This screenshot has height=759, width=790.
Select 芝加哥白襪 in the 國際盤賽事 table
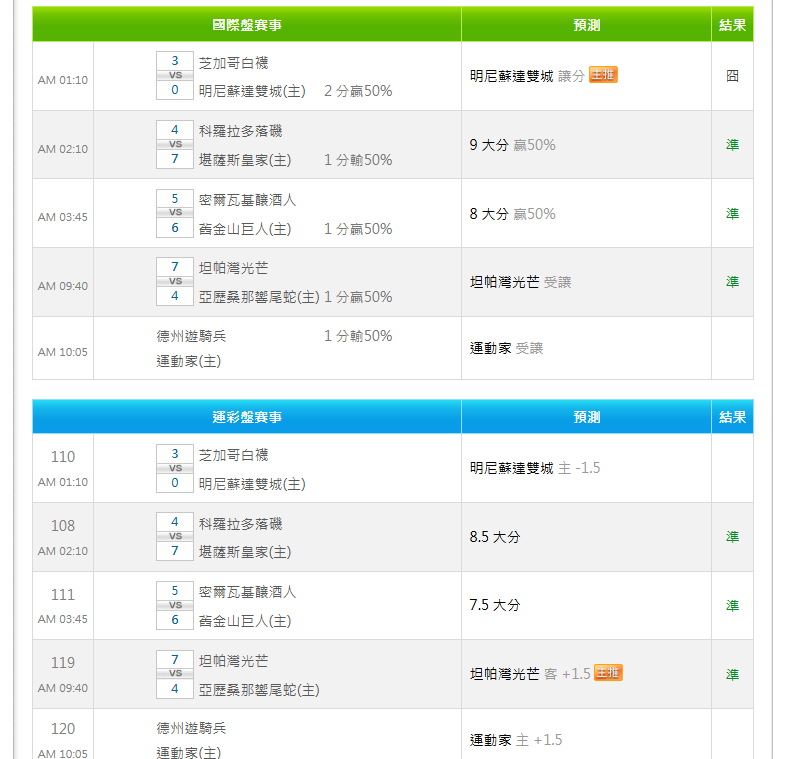pyautogui.click(x=233, y=63)
